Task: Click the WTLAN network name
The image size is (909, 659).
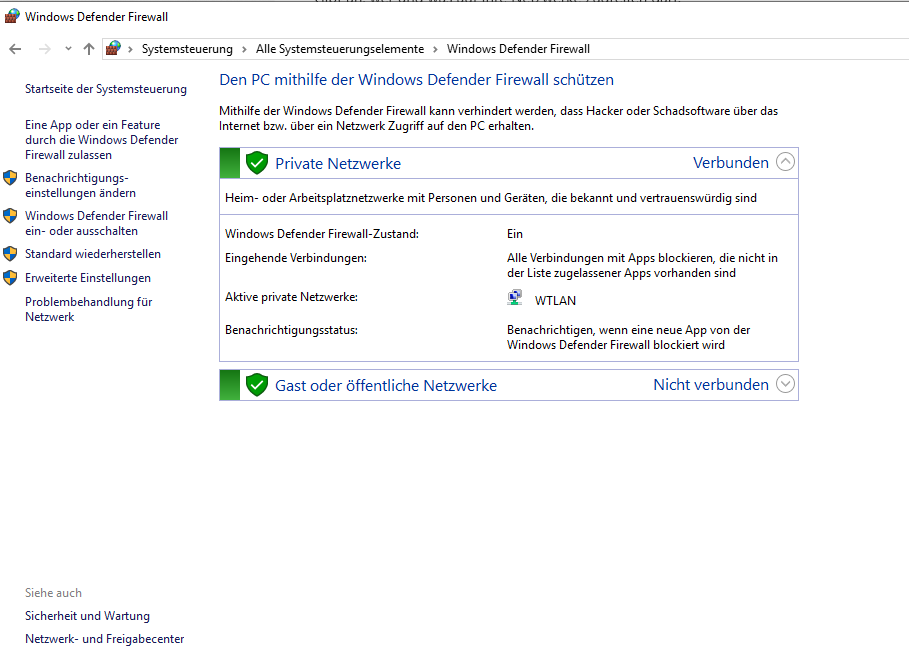Action: (555, 301)
